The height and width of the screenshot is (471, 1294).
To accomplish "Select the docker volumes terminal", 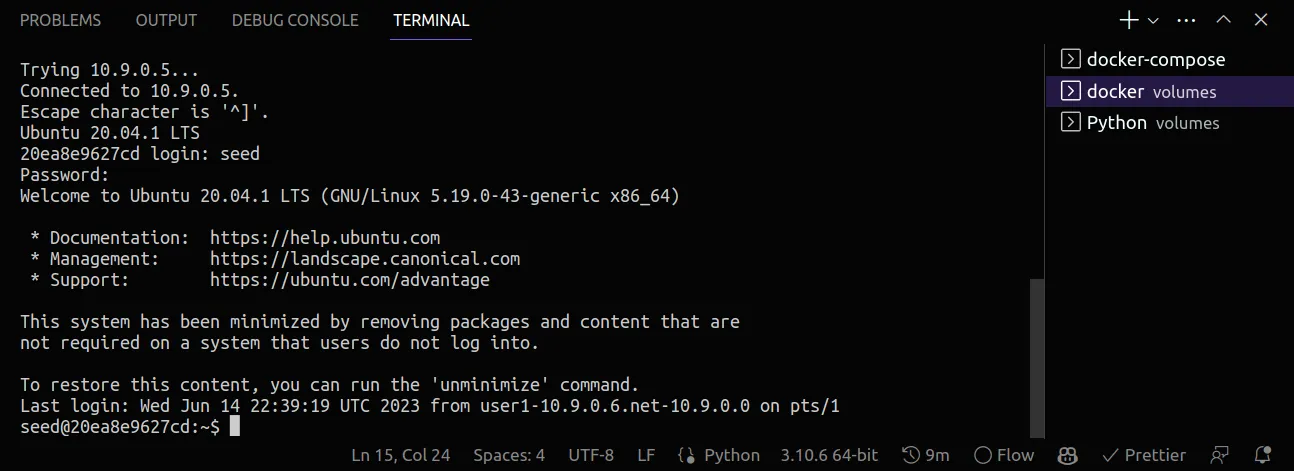I will [x=1151, y=91].
